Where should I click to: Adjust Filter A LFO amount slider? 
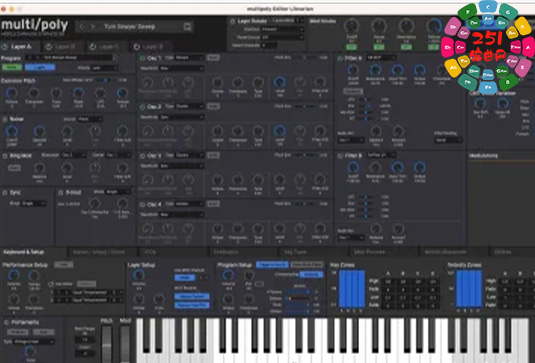[365, 100]
